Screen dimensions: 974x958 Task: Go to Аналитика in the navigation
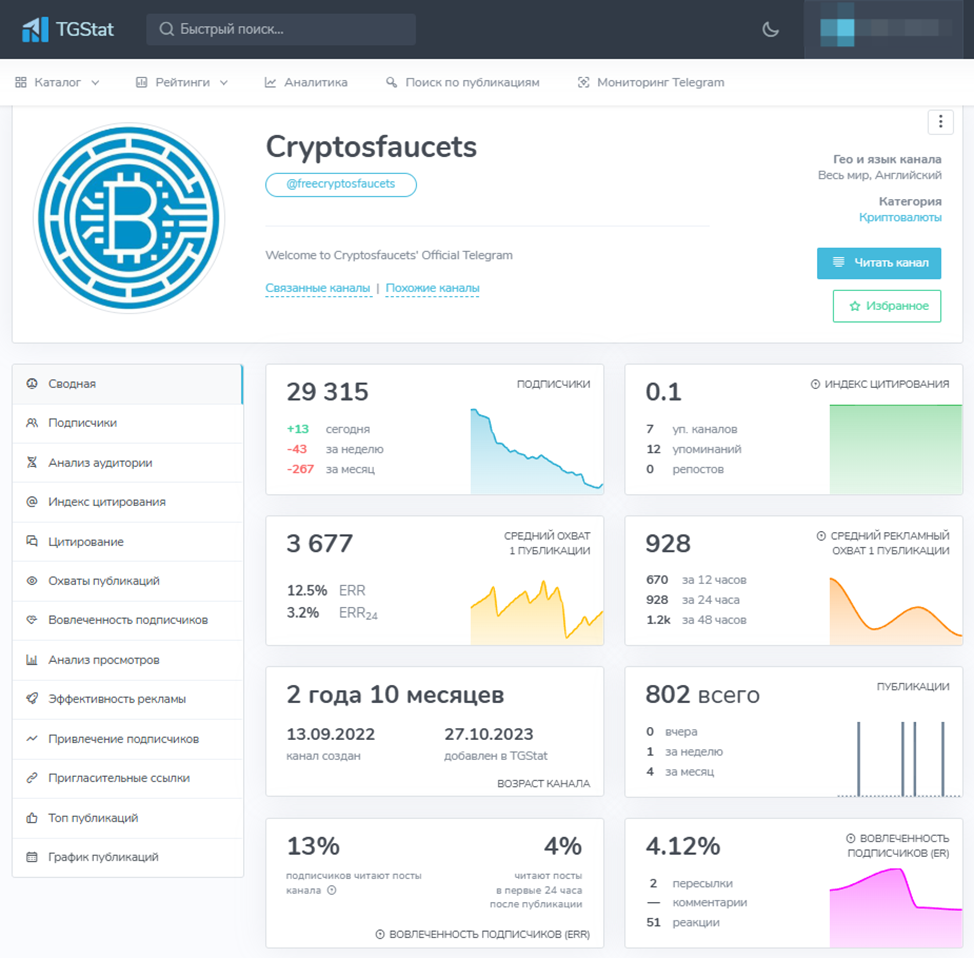(306, 82)
